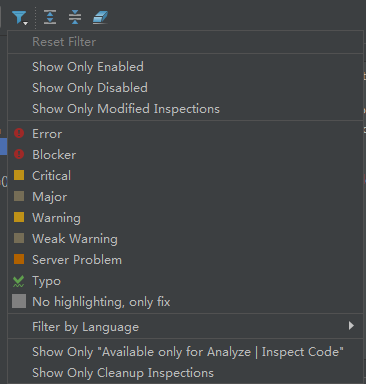Viewport: 366px width, 384px height.
Task: Click the eraser reset-to-defaults icon
Action: [x=100, y=17]
